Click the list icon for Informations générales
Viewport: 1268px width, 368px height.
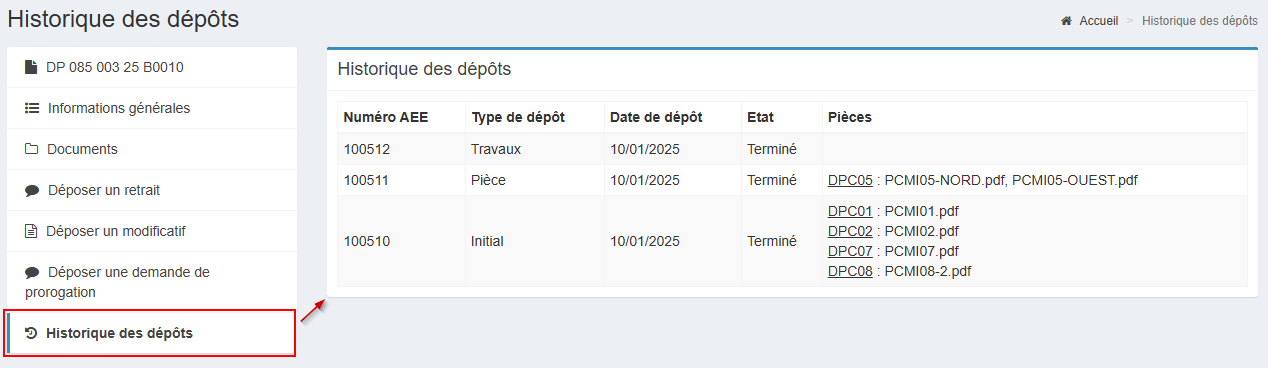(32, 108)
